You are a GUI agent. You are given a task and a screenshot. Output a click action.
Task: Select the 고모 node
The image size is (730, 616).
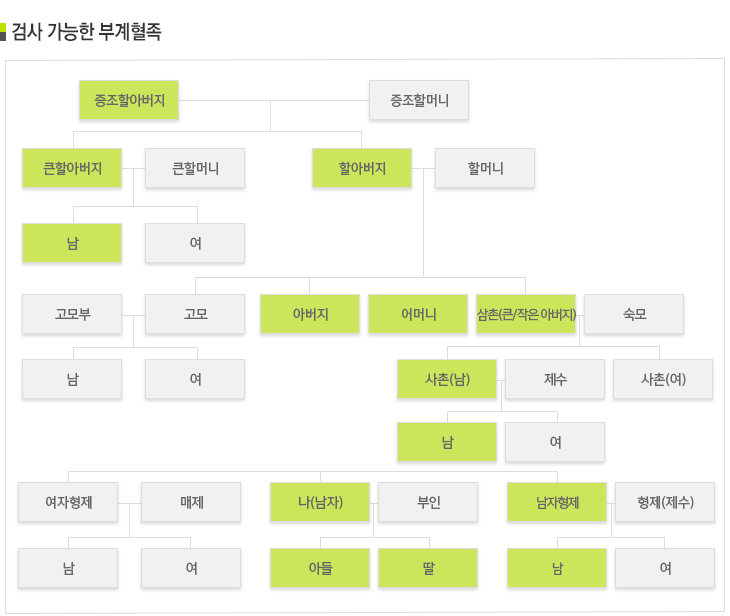click(195, 314)
